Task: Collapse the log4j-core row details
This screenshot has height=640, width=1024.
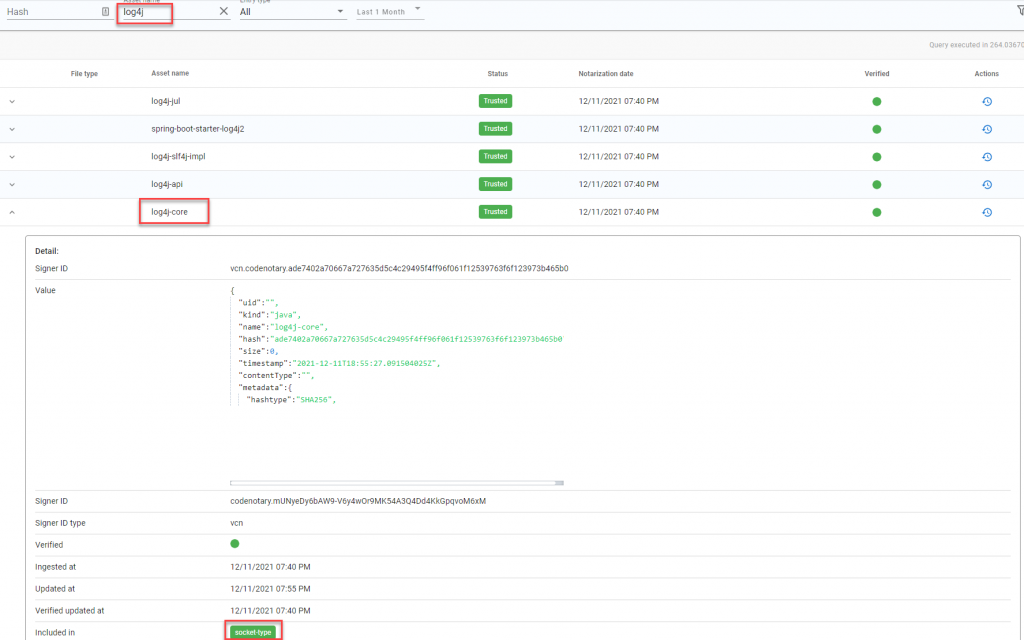Action: click(x=12, y=212)
